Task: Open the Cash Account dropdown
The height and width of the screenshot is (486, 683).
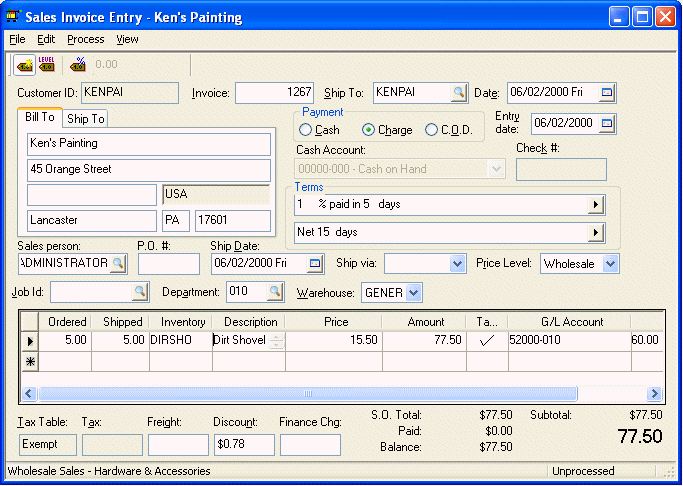Action: click(x=496, y=169)
